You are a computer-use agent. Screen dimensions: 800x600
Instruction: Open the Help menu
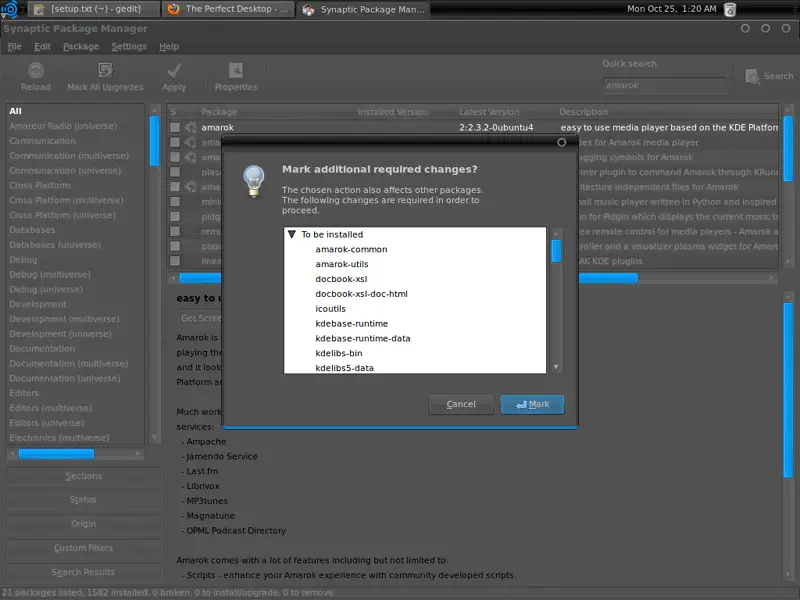tap(169, 46)
